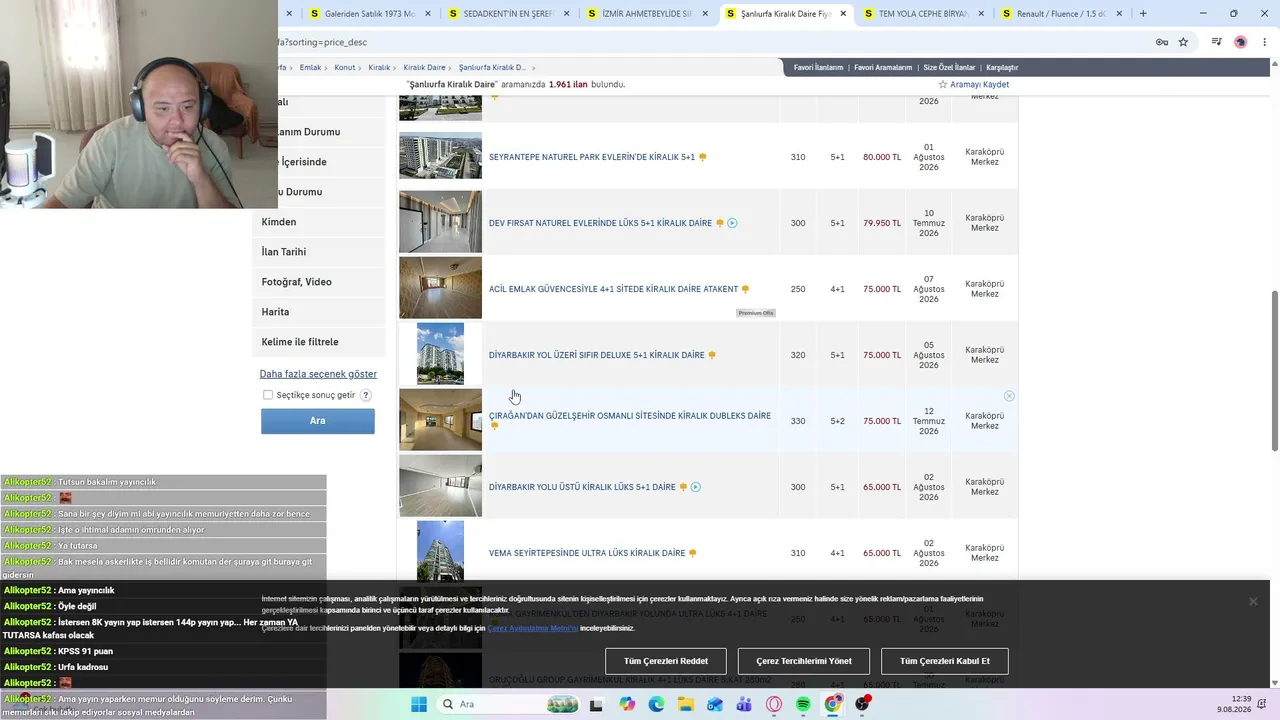The image size is (1280, 720).
Task: Open thumbnail of DİYARBAKIR YOL ÜZERİ listing
Action: [x=440, y=354]
